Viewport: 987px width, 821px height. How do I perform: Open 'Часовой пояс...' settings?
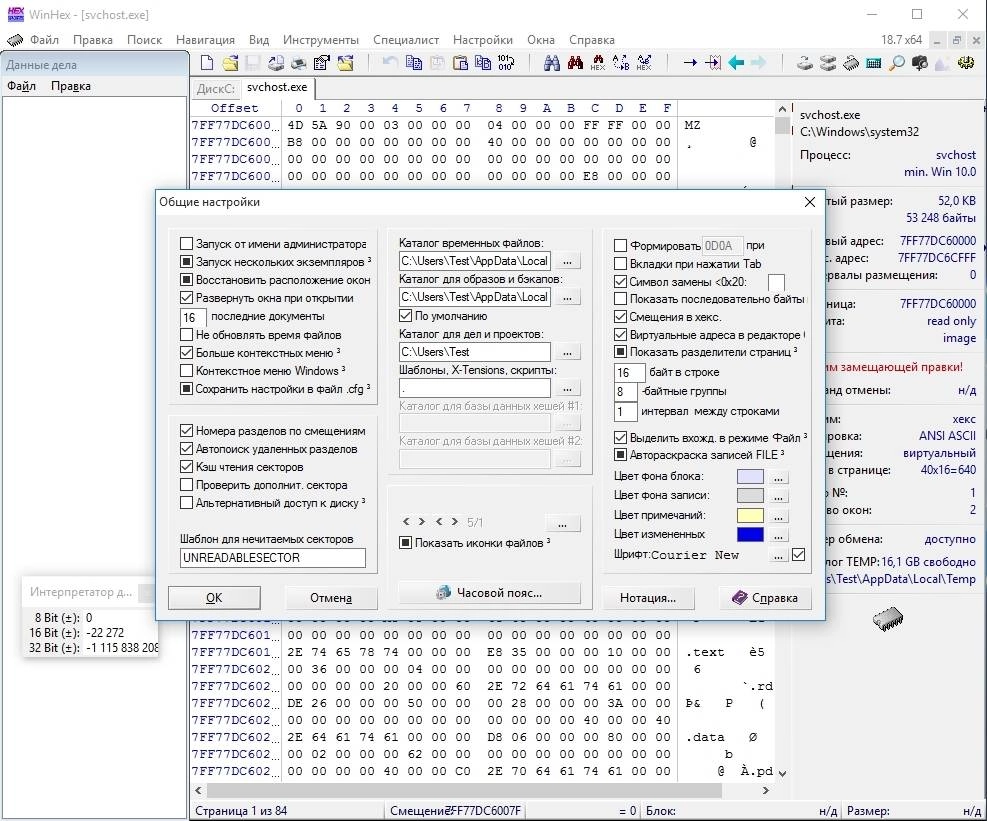[489, 592]
